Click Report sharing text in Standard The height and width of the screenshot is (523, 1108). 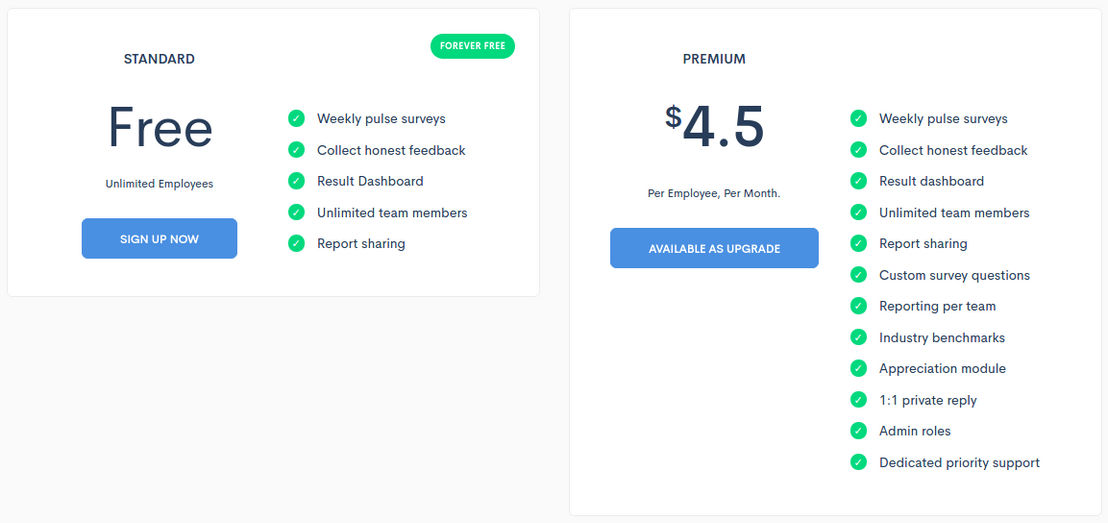click(x=360, y=243)
